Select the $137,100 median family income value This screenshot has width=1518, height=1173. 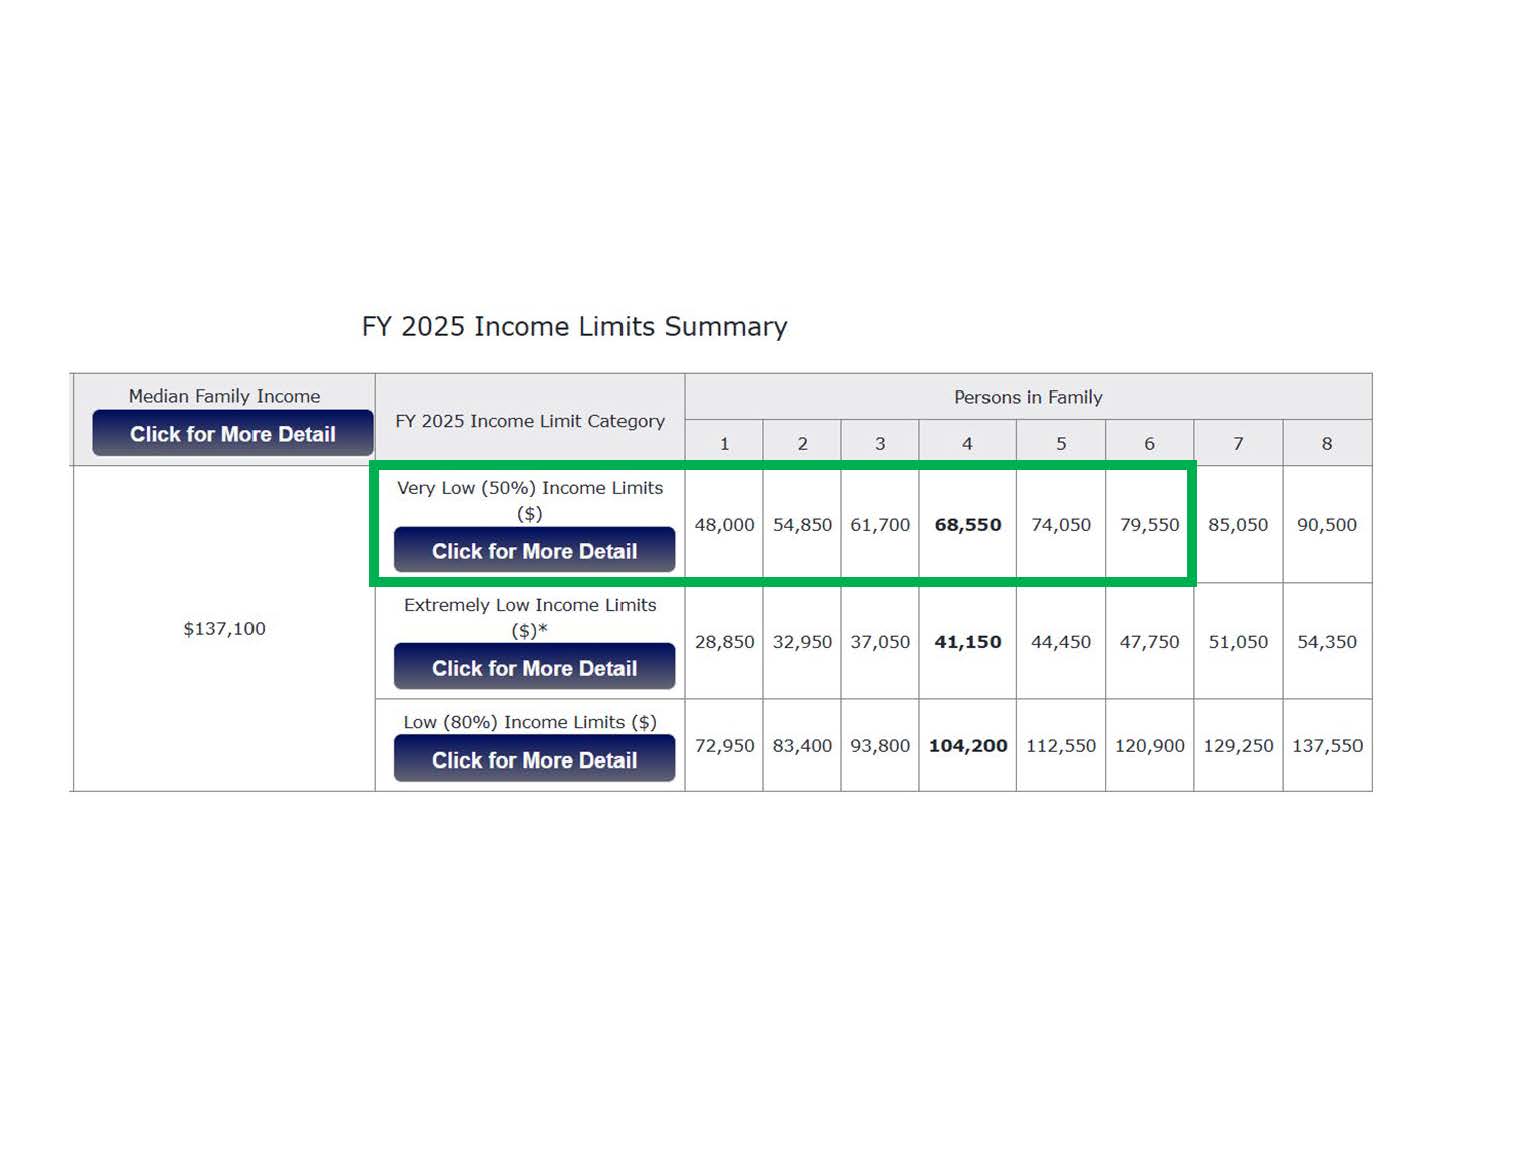click(224, 629)
